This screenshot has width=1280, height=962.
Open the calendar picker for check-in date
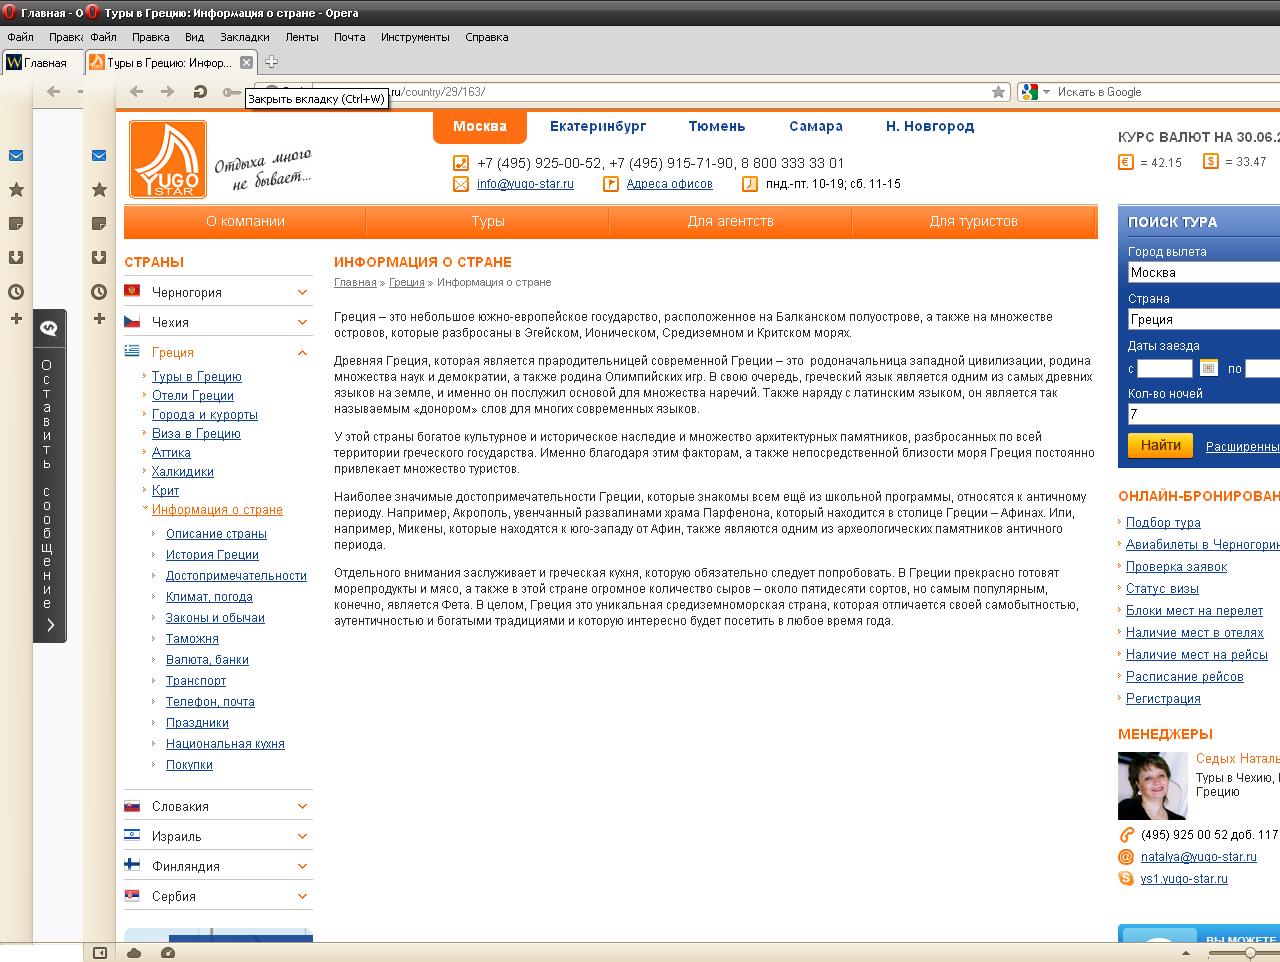pyautogui.click(x=1209, y=368)
